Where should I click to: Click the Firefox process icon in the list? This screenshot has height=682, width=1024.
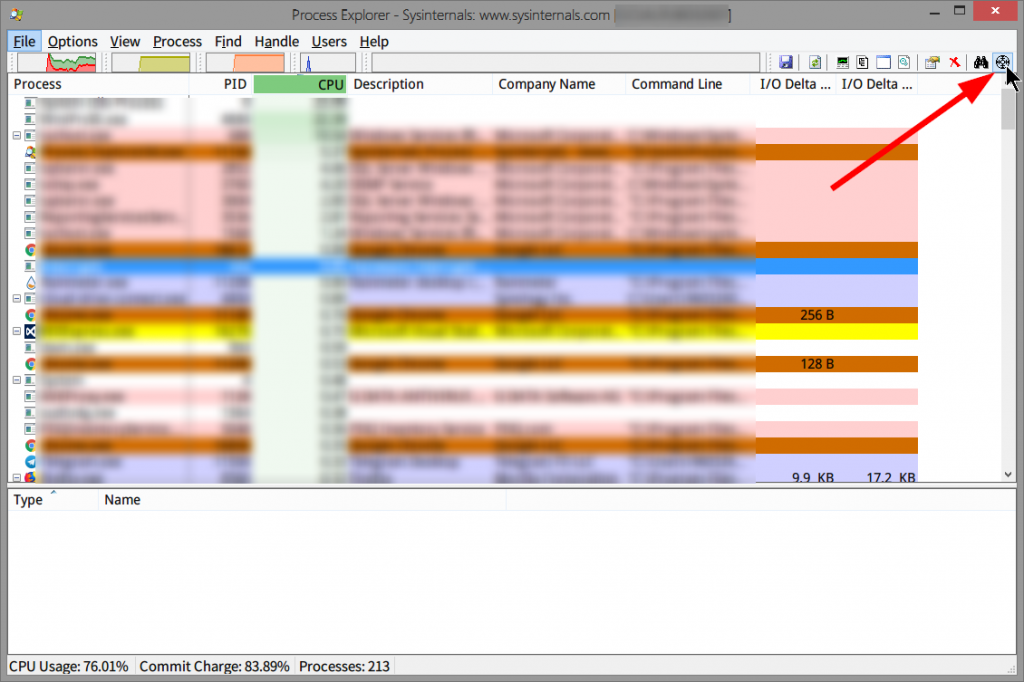pos(30,478)
